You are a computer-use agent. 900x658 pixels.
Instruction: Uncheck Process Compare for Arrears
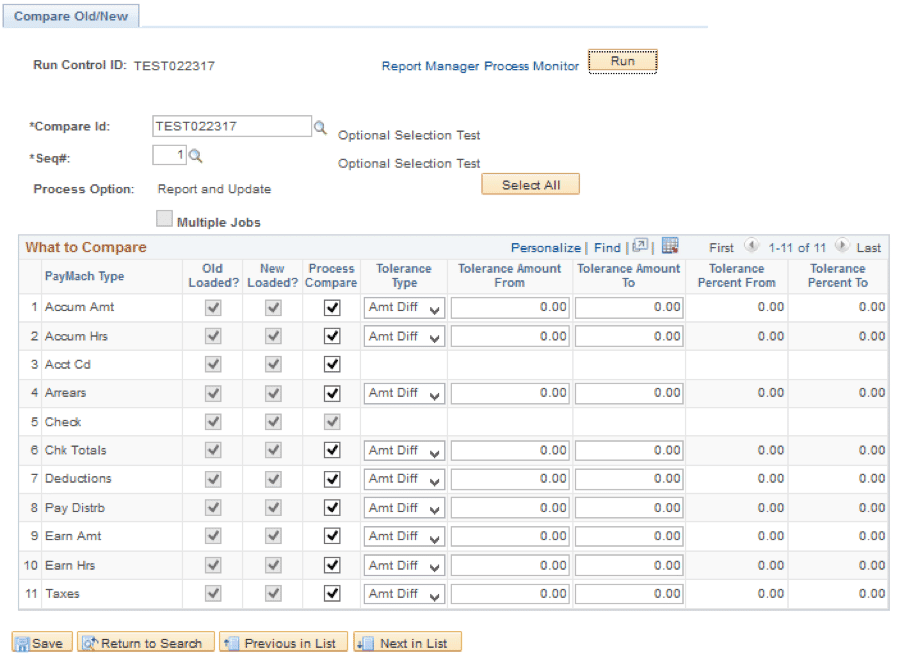pos(332,393)
